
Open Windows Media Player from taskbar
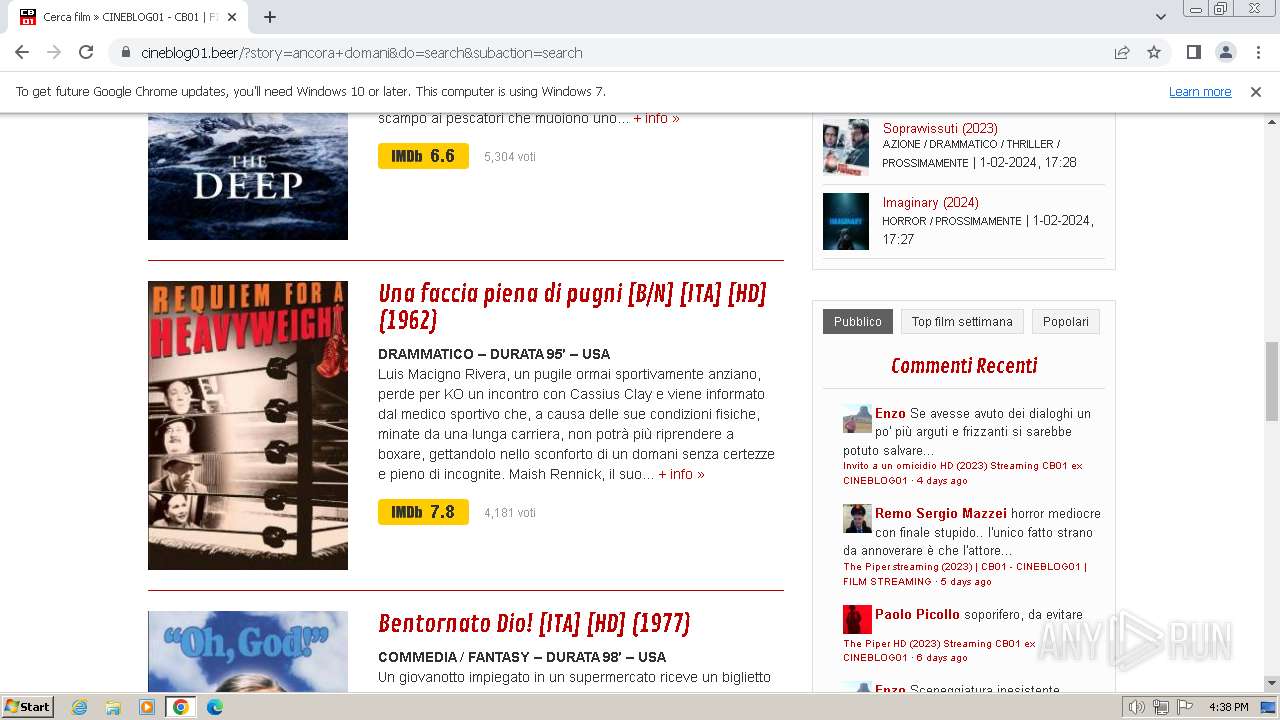147,707
